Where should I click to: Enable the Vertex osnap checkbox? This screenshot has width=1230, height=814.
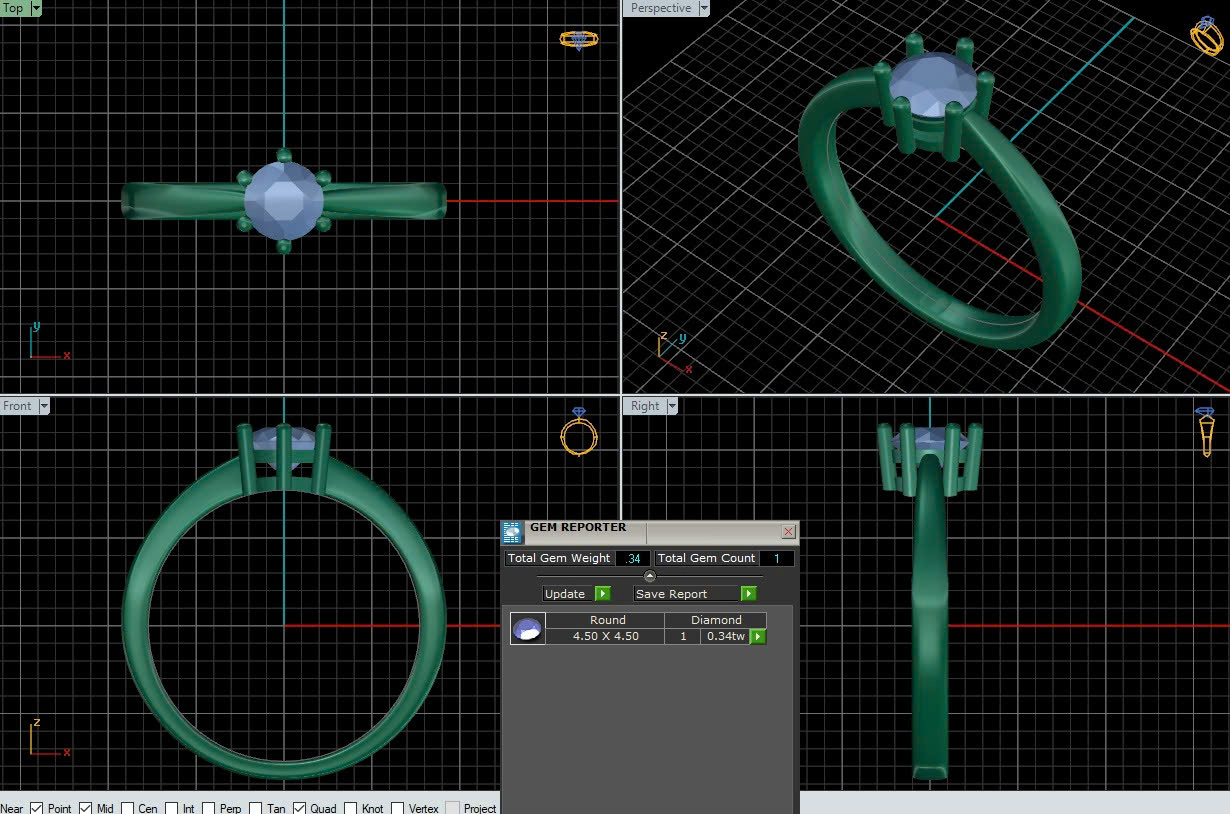click(x=398, y=808)
